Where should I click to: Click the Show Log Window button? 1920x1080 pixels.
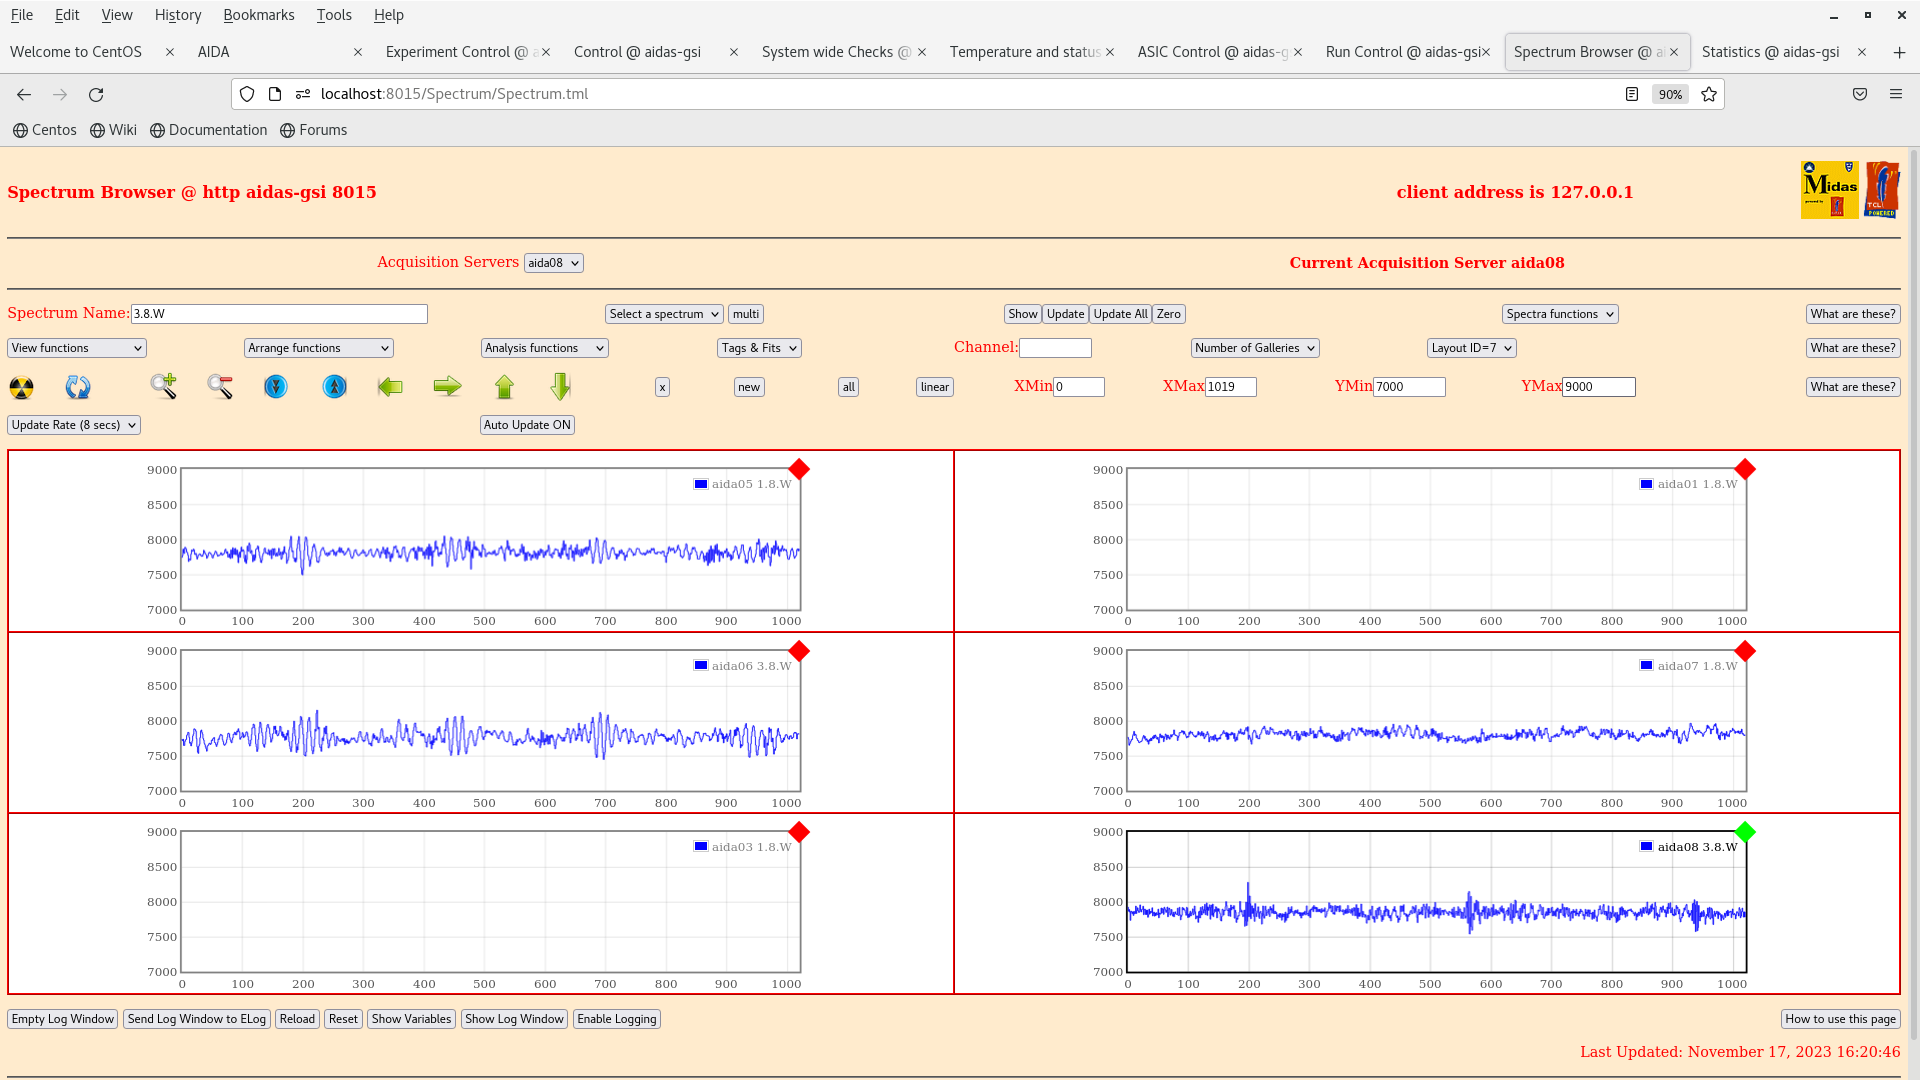[x=514, y=1019]
